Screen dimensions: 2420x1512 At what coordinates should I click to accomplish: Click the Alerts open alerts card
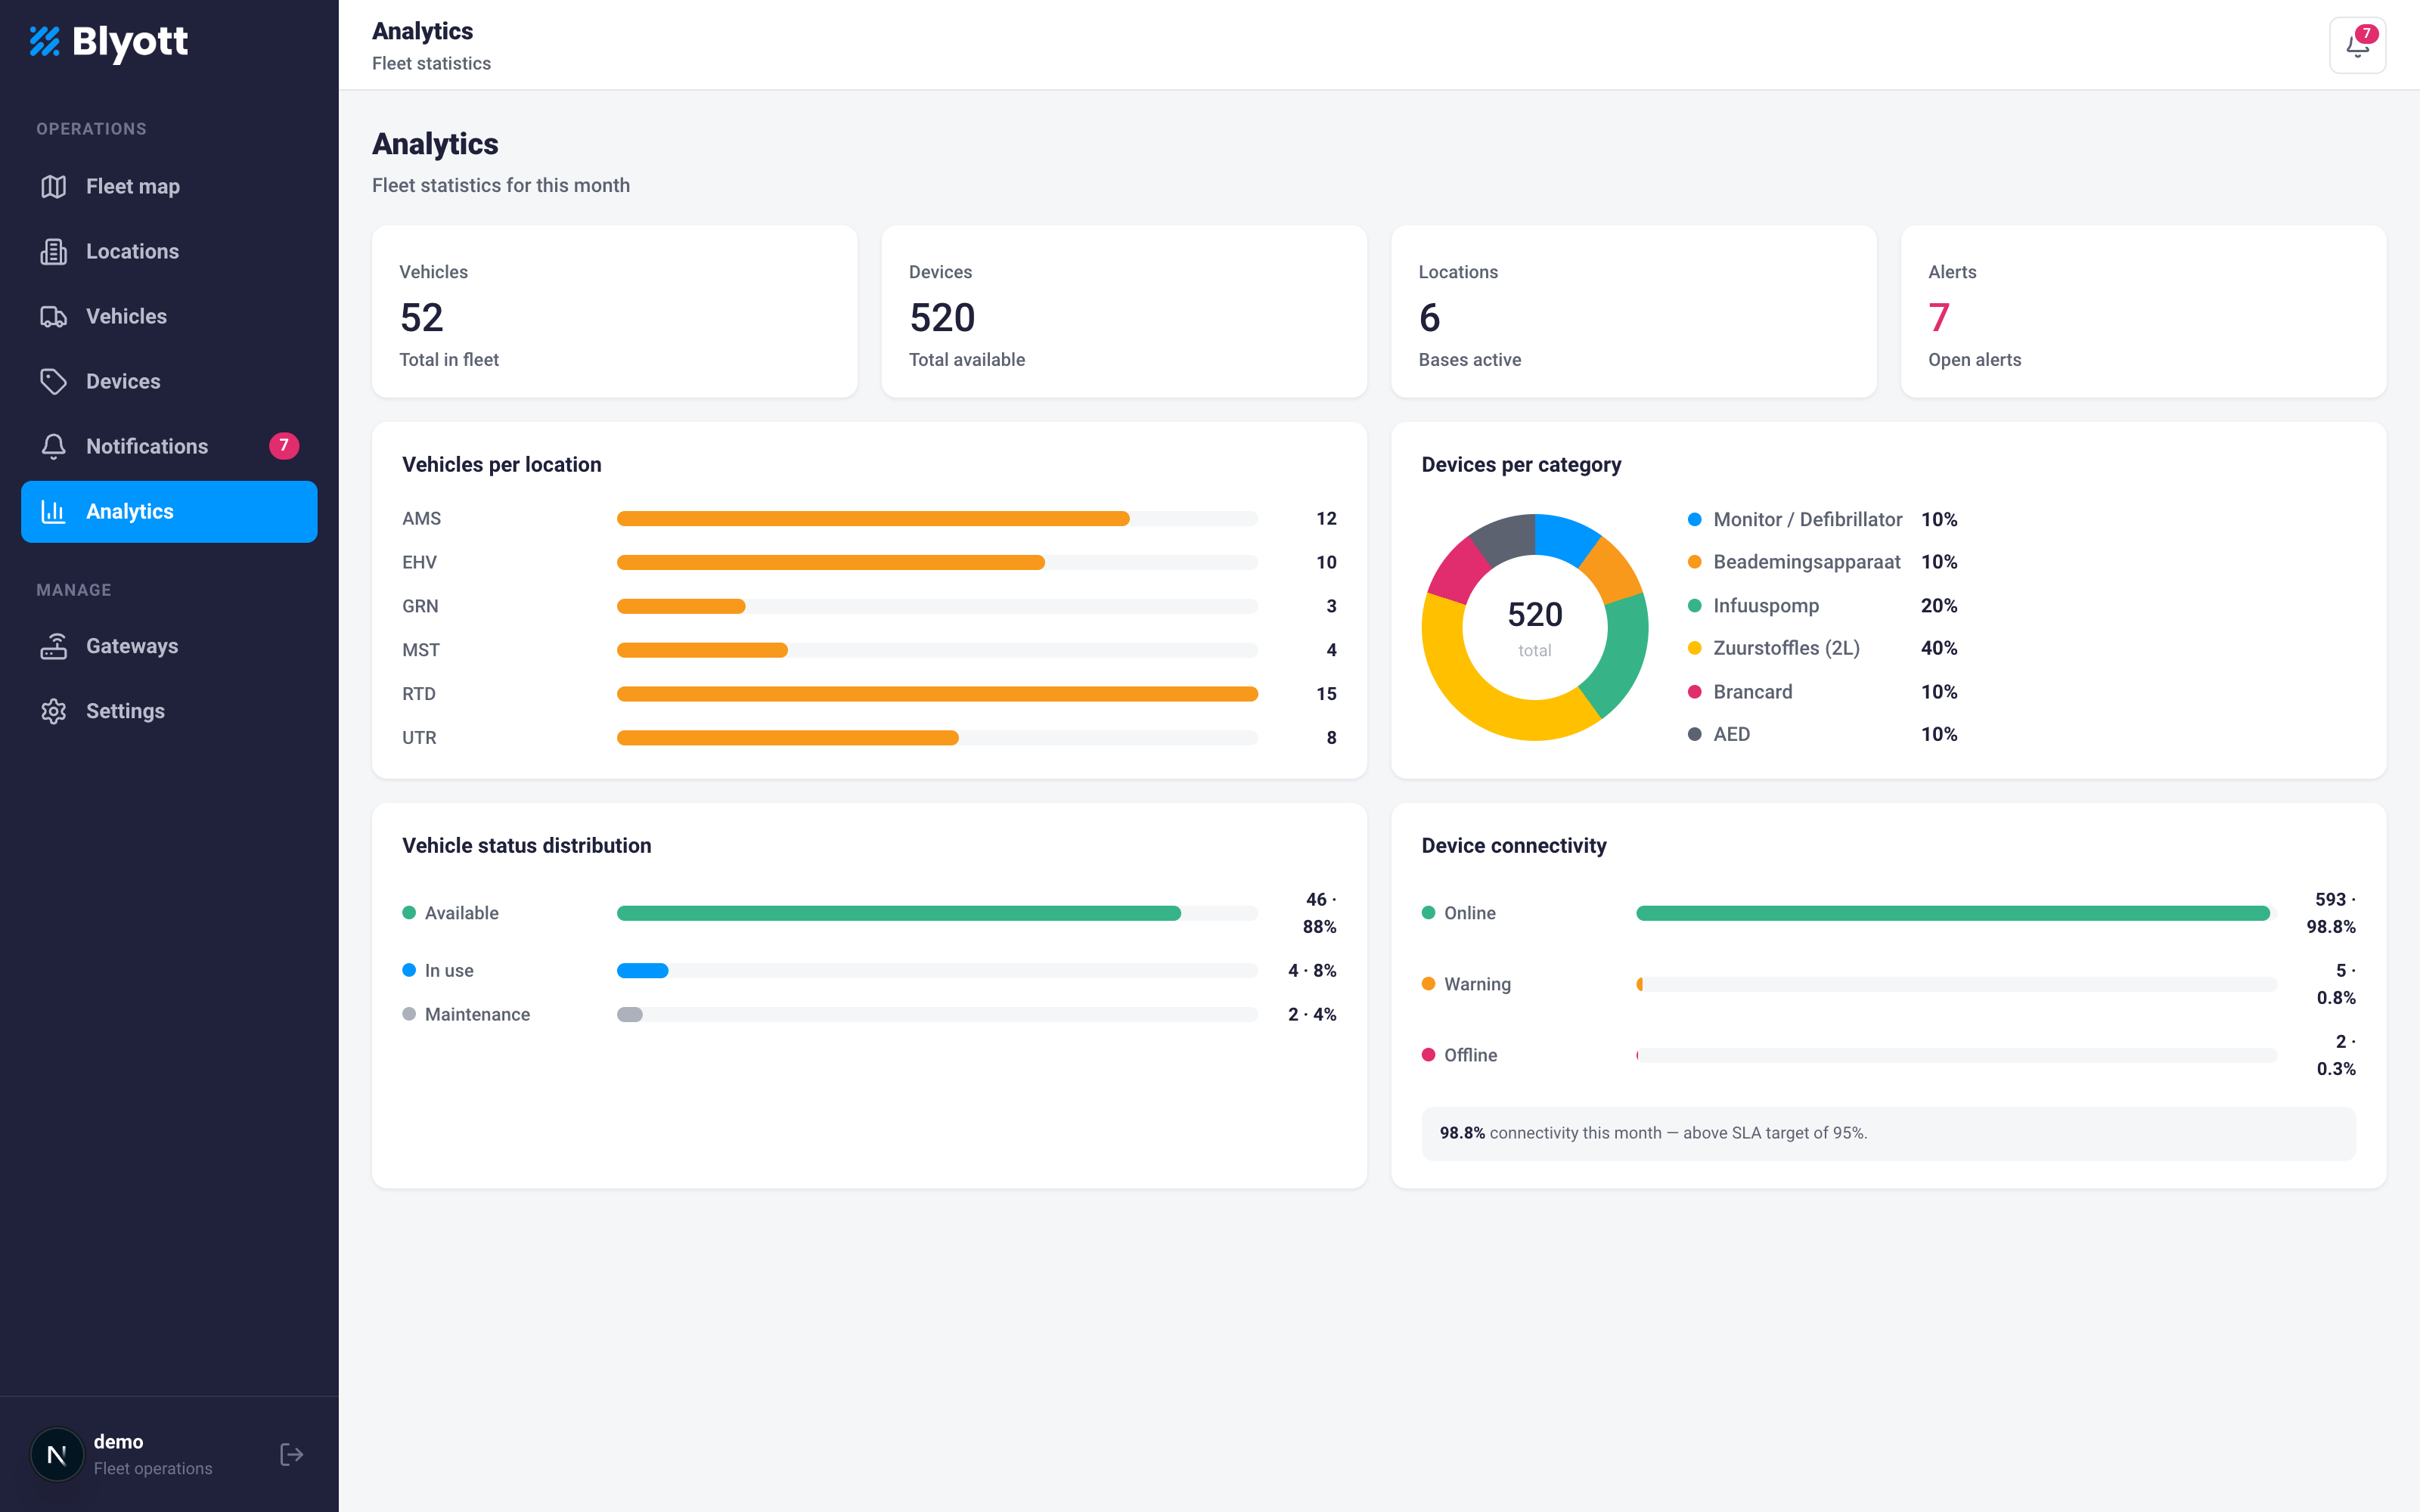[2143, 311]
